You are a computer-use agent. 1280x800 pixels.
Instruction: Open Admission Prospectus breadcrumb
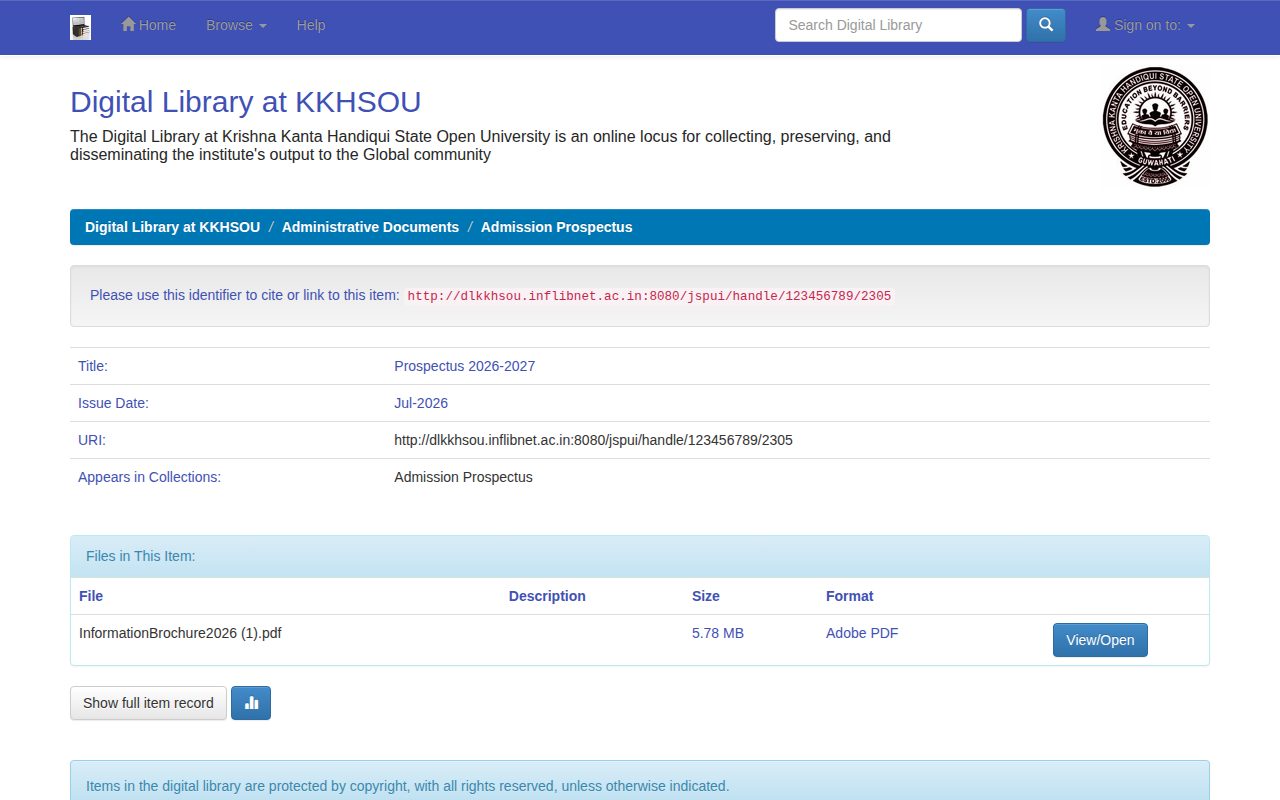[556, 227]
